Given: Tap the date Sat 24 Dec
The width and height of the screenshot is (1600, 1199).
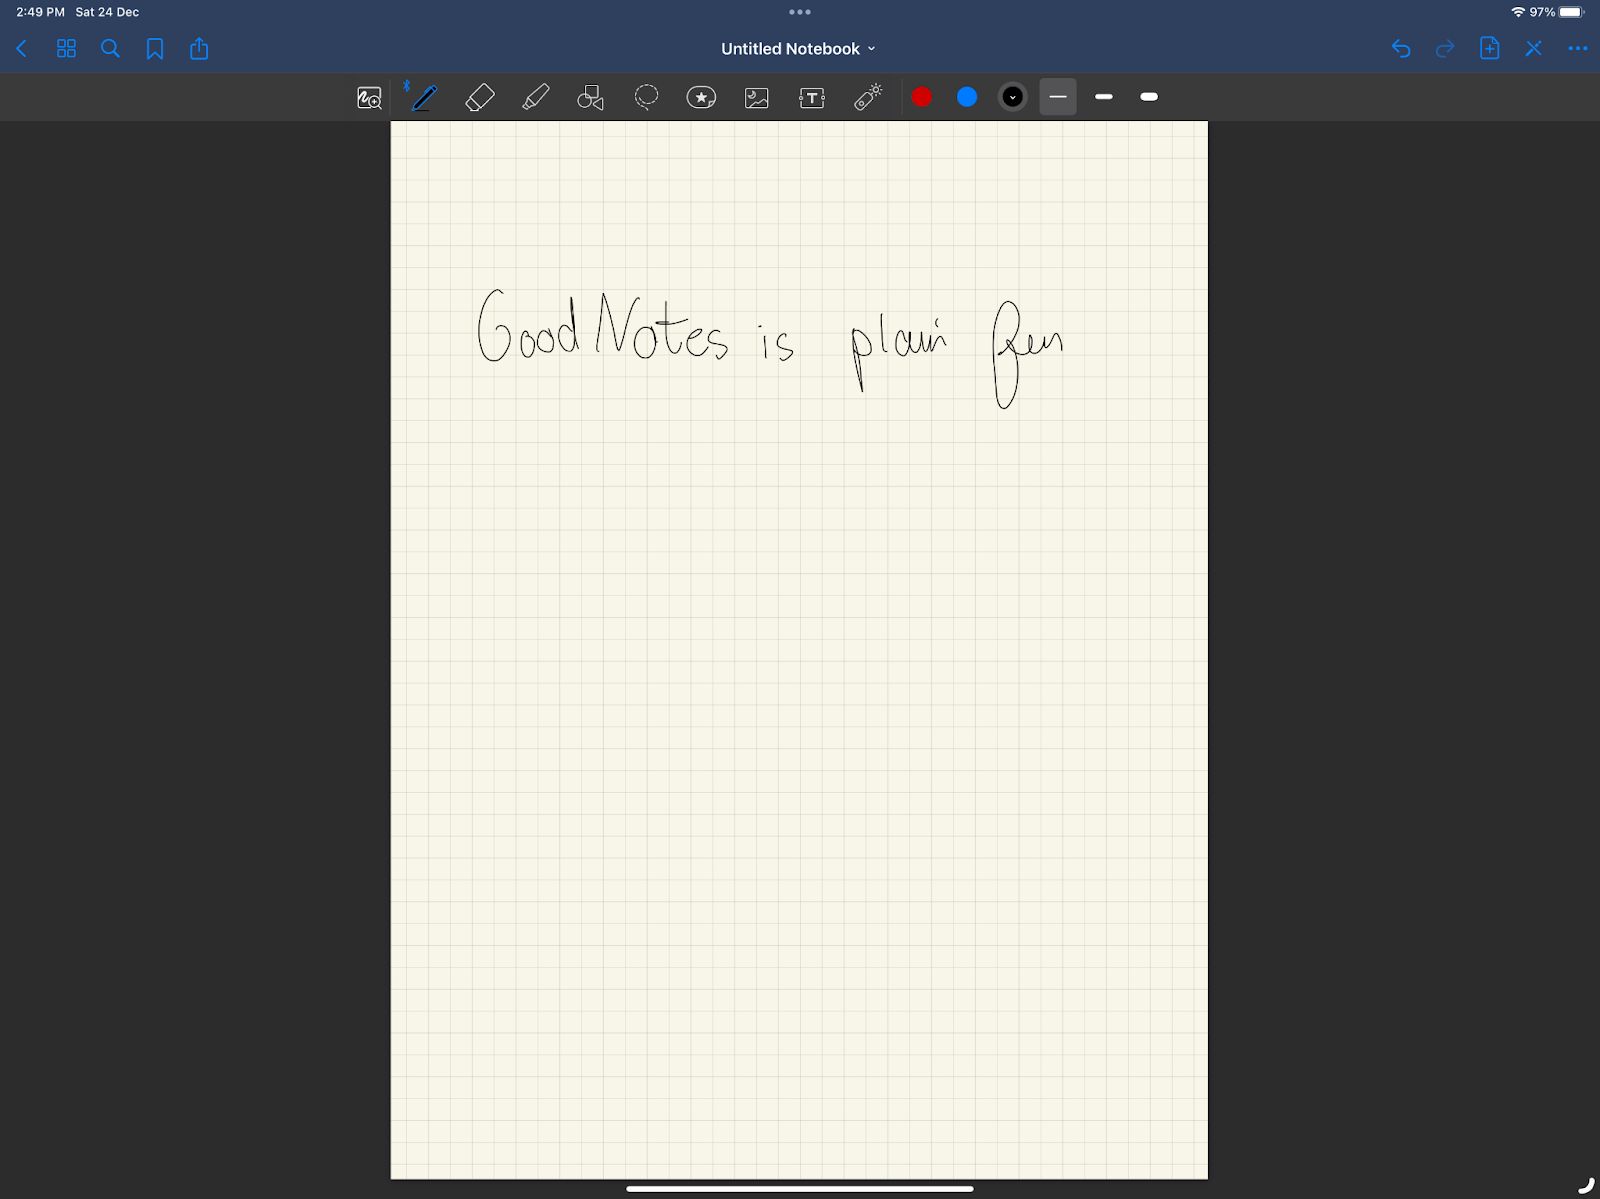Looking at the screenshot, I should 107,12.
